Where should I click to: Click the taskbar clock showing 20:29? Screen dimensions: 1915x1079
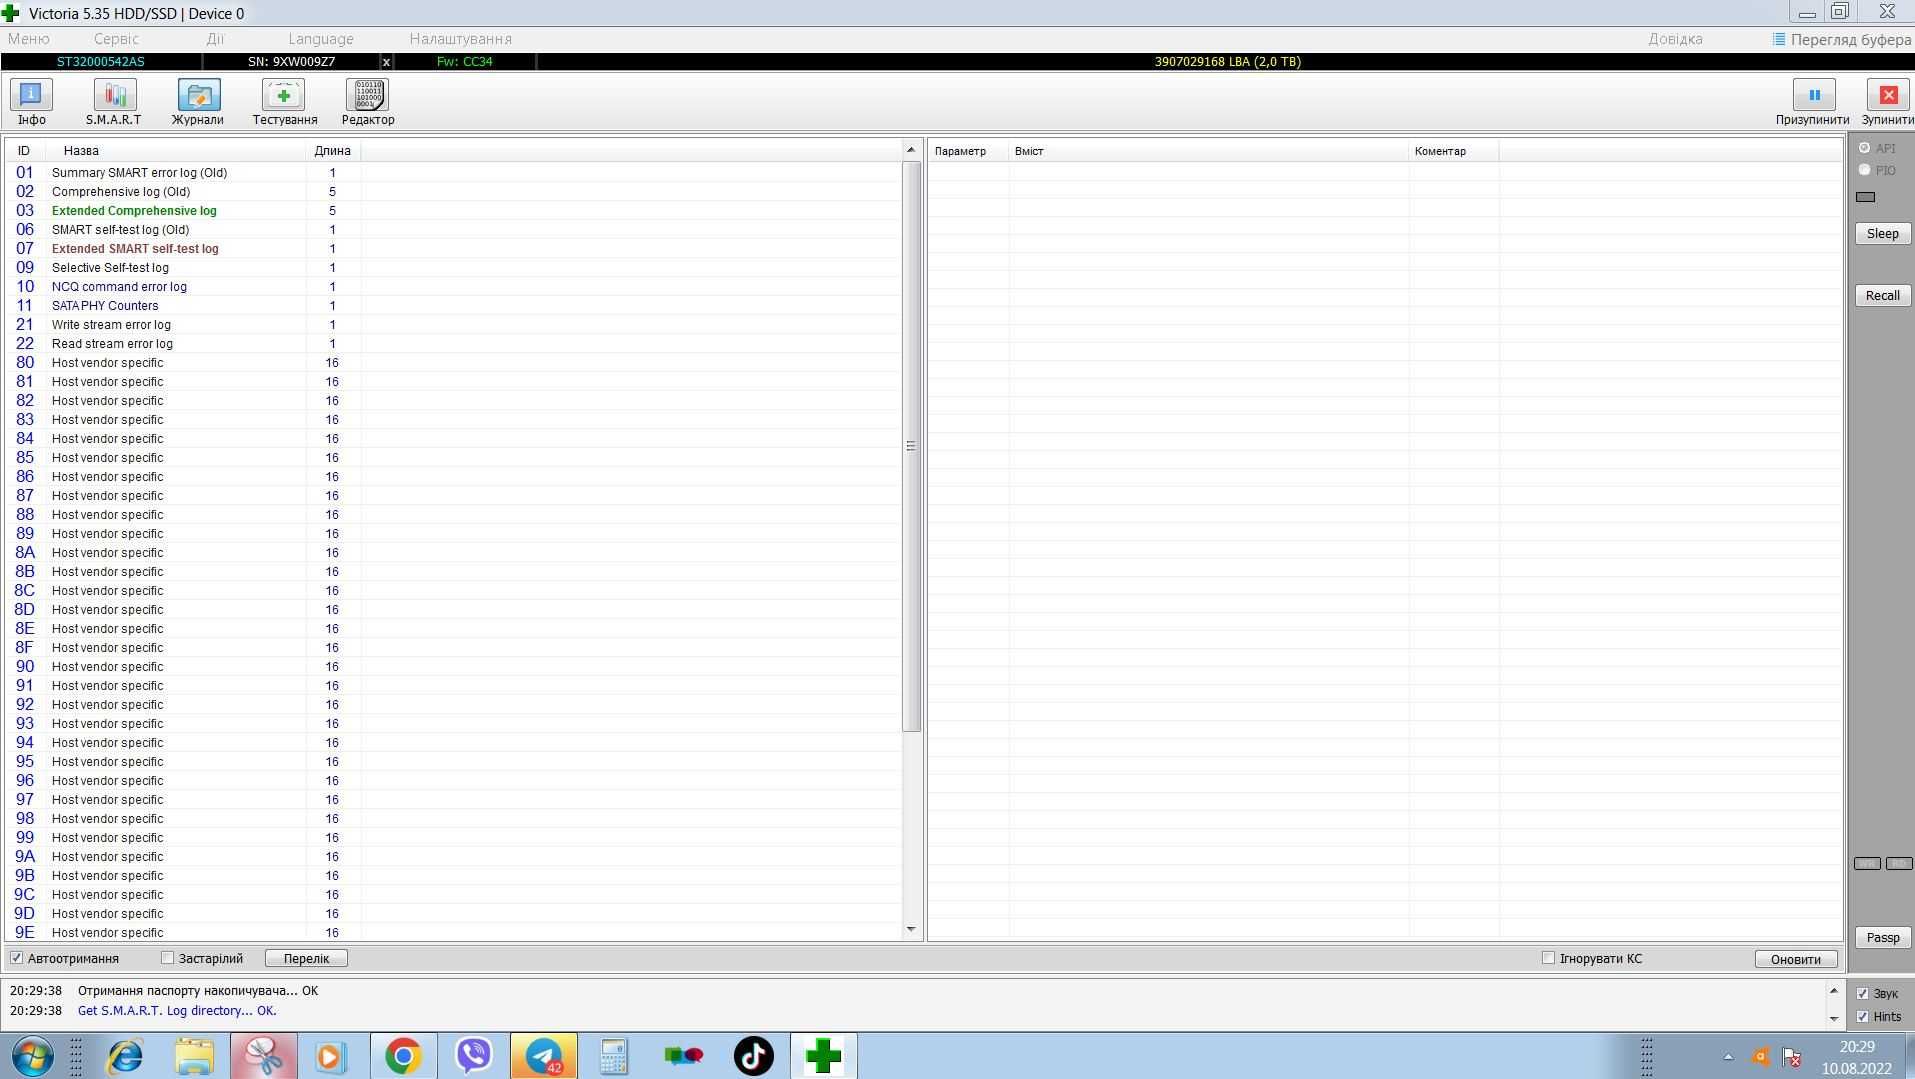click(x=1856, y=1047)
